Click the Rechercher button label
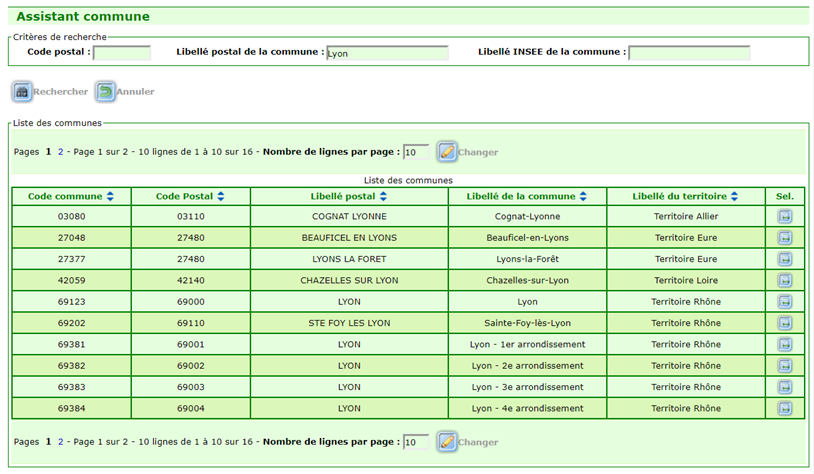Image resolution: width=814 pixels, height=474 pixels. pos(60,92)
